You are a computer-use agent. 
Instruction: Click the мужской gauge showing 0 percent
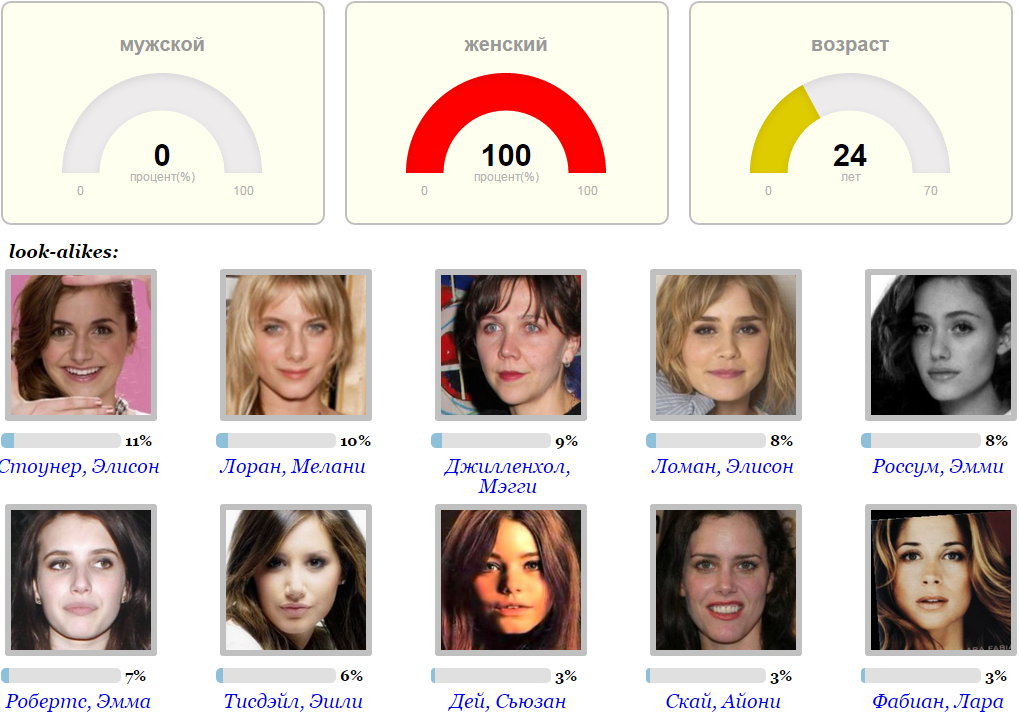tap(162, 124)
